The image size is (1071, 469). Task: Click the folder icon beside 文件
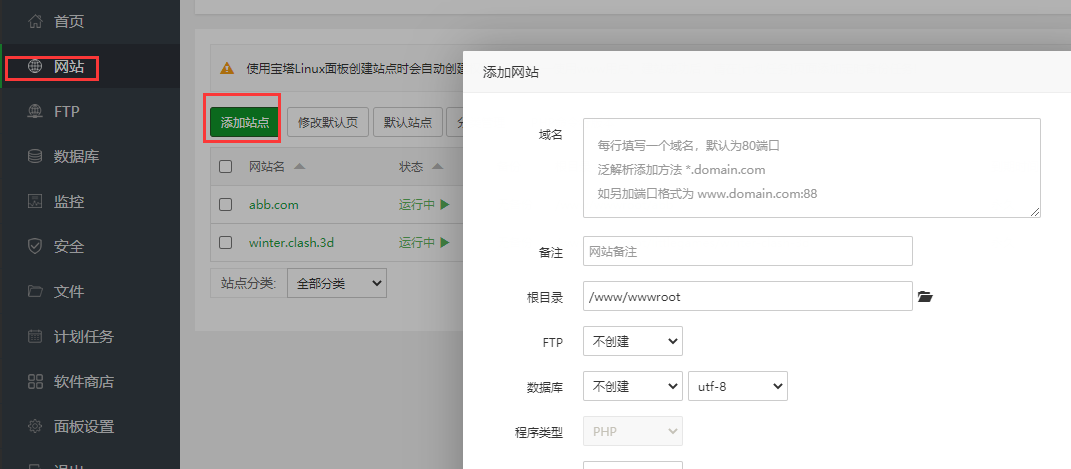[35, 292]
